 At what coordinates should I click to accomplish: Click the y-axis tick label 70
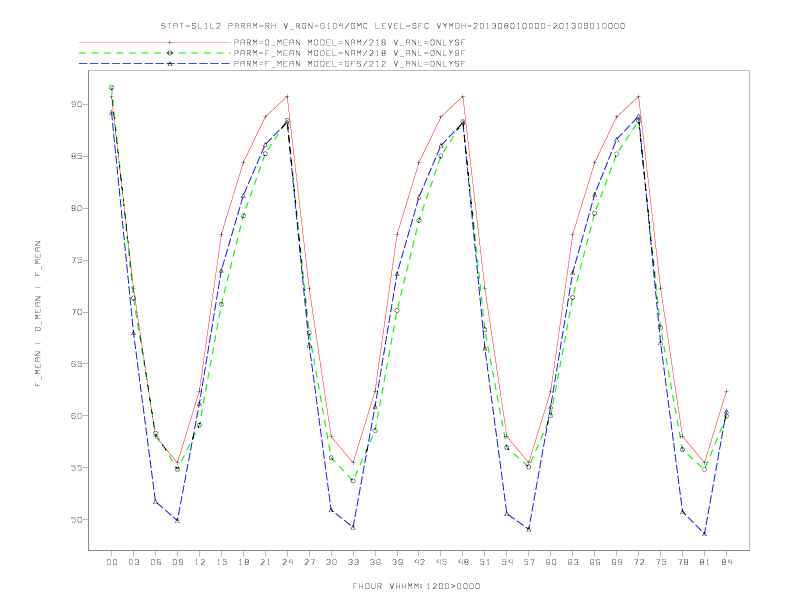click(77, 312)
